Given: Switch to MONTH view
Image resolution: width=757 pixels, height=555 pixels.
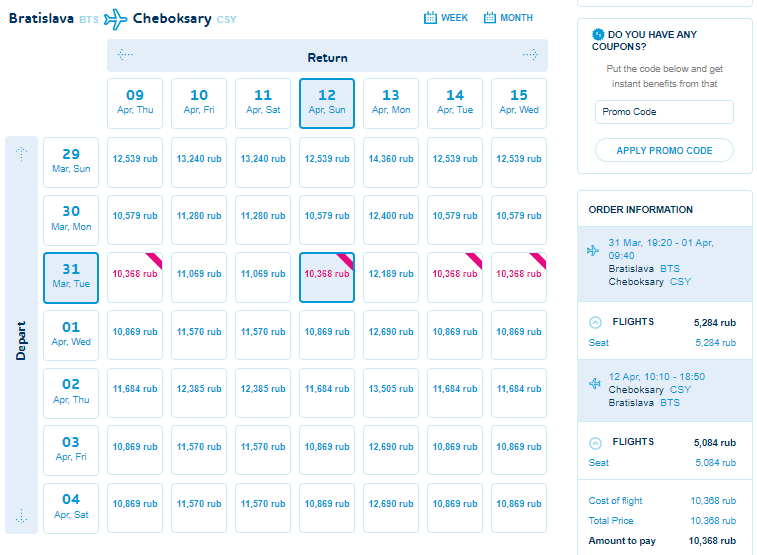Looking at the screenshot, I should 508,18.
